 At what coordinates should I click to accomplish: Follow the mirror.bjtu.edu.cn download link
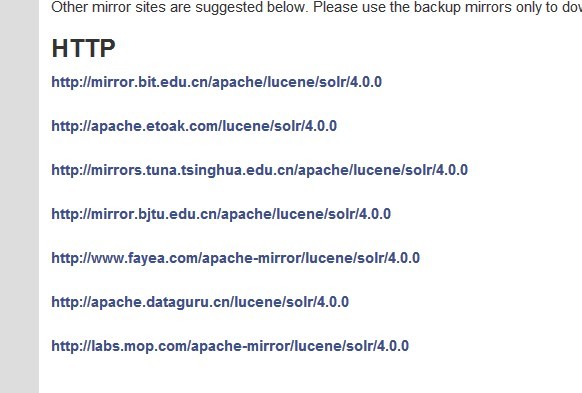pos(221,214)
